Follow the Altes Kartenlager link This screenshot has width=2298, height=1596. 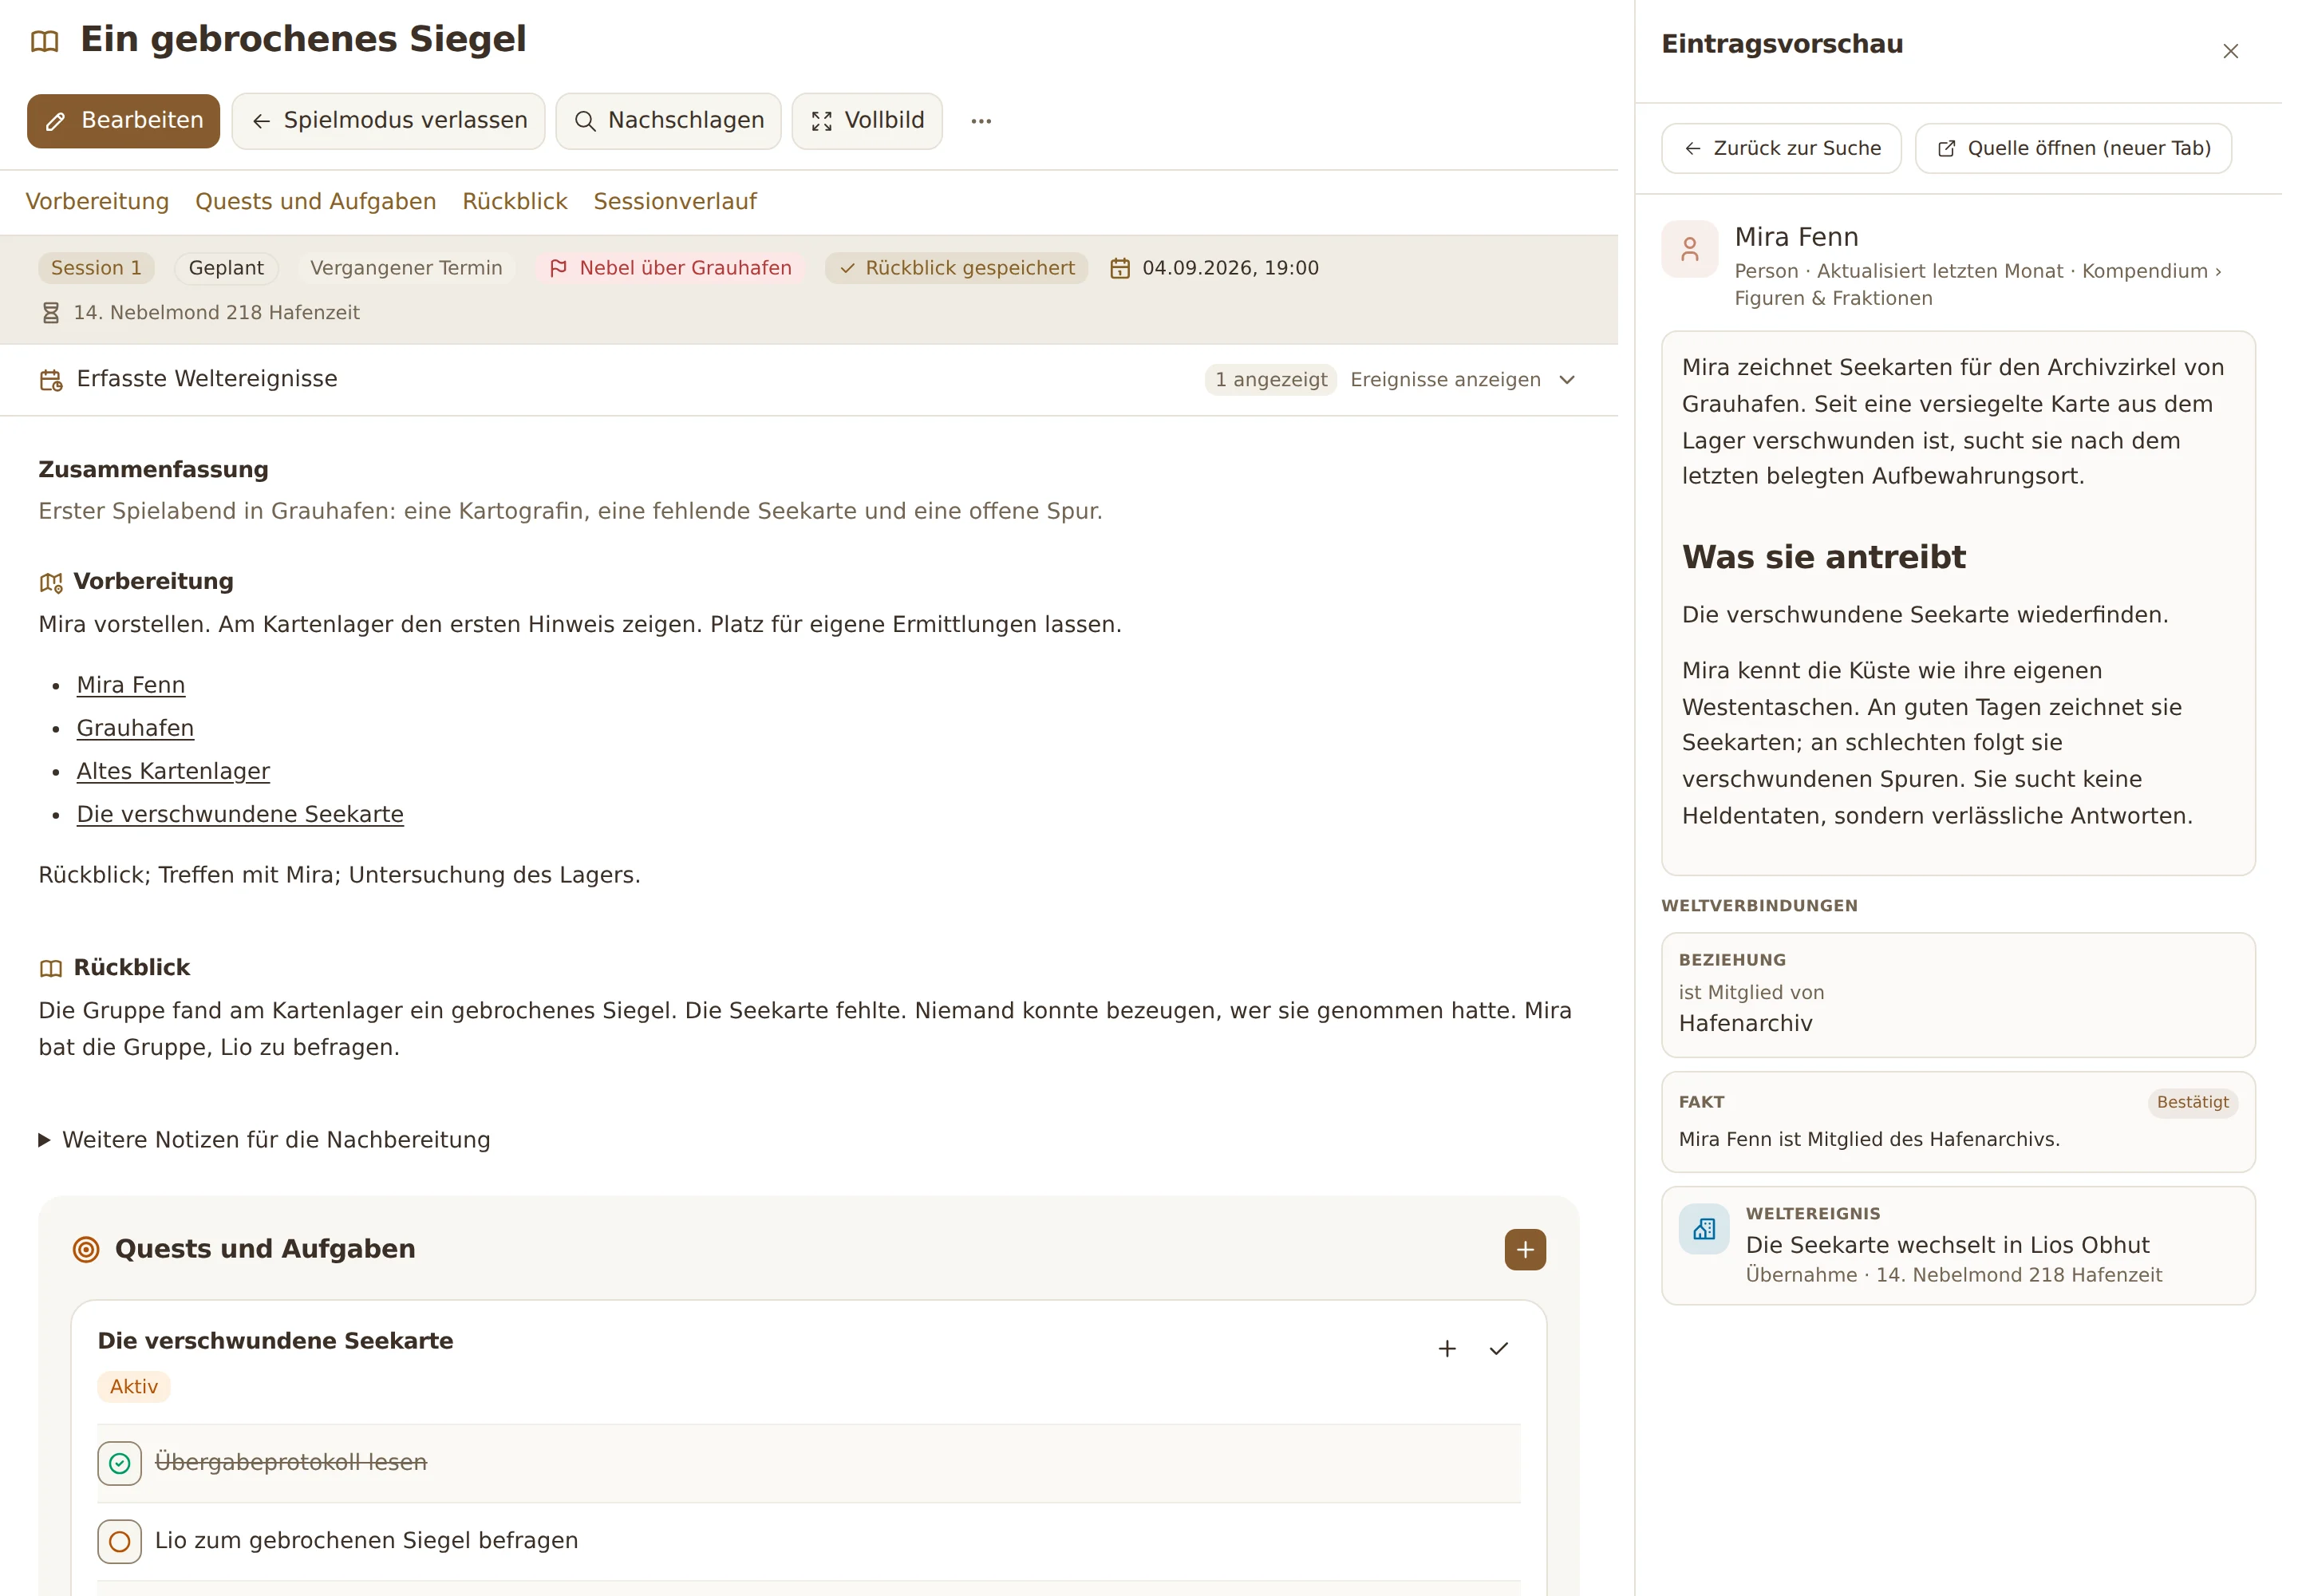[x=173, y=771]
